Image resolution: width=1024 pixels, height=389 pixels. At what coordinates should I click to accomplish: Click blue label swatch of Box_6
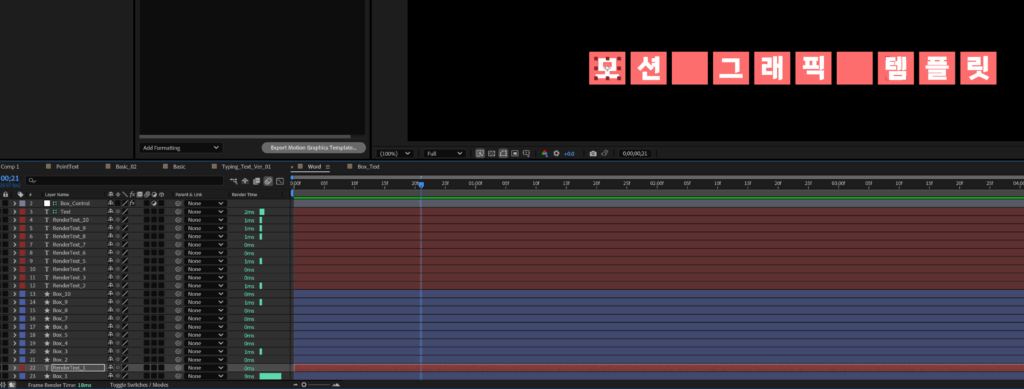pos(22,327)
